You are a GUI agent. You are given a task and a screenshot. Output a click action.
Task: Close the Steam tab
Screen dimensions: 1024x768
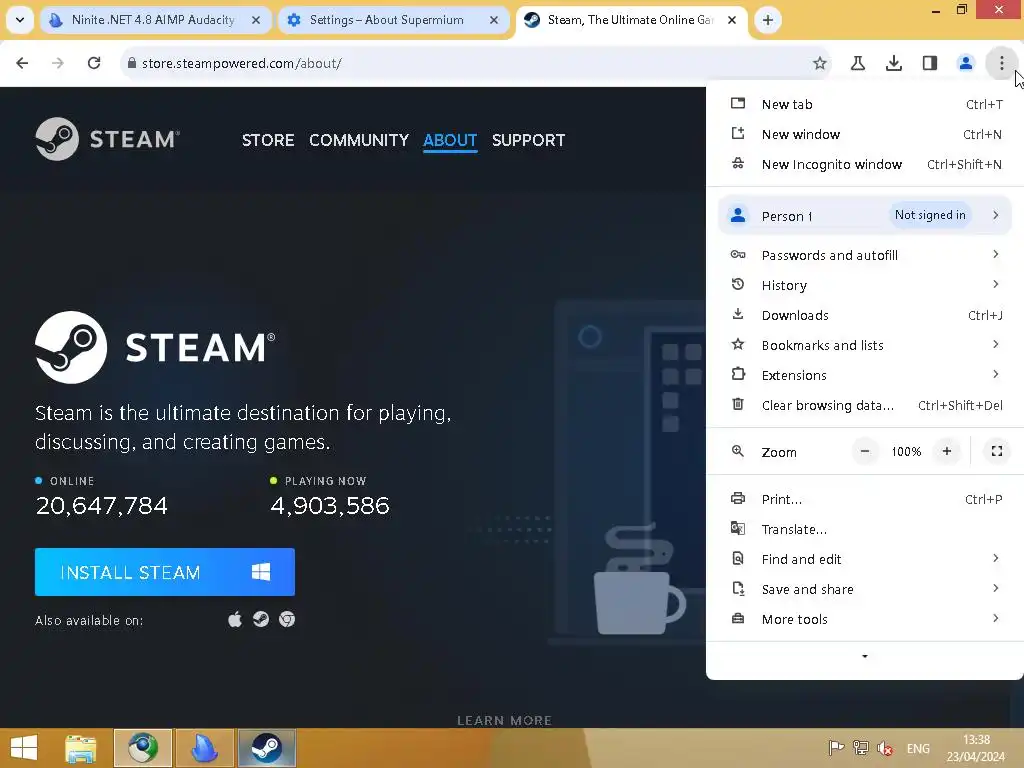pos(732,20)
